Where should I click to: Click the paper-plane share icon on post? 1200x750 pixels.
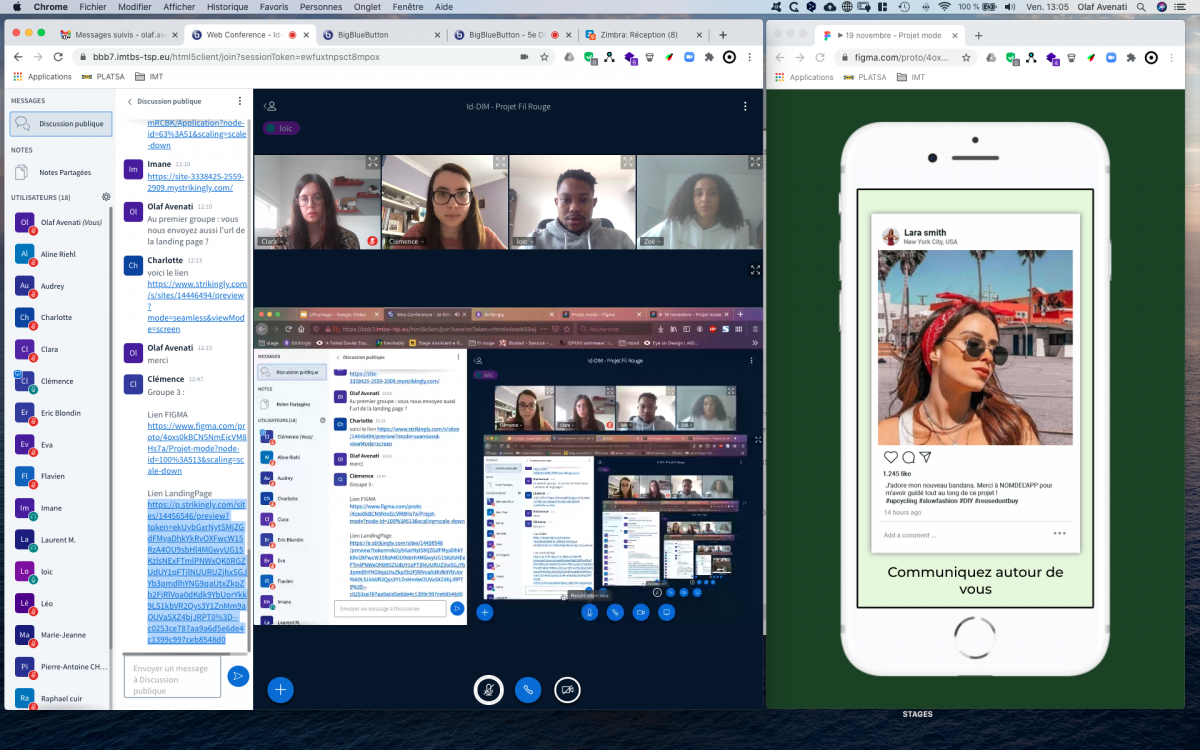click(925, 457)
